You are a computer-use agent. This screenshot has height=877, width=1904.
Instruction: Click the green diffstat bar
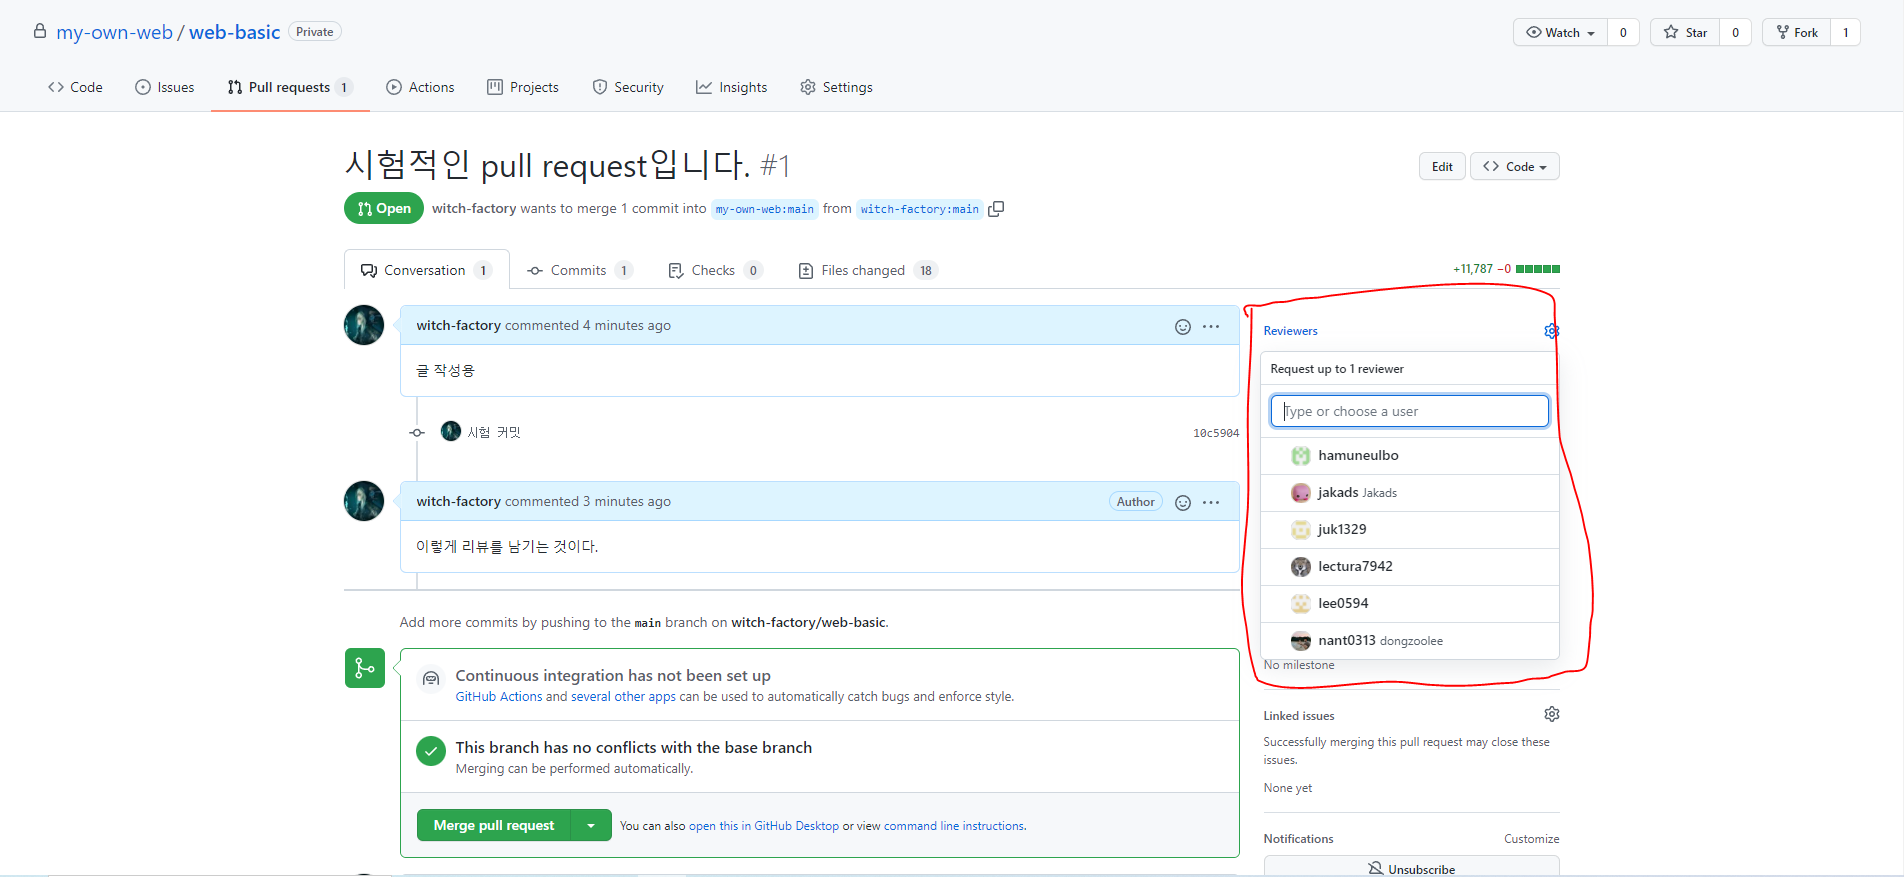[1537, 269]
